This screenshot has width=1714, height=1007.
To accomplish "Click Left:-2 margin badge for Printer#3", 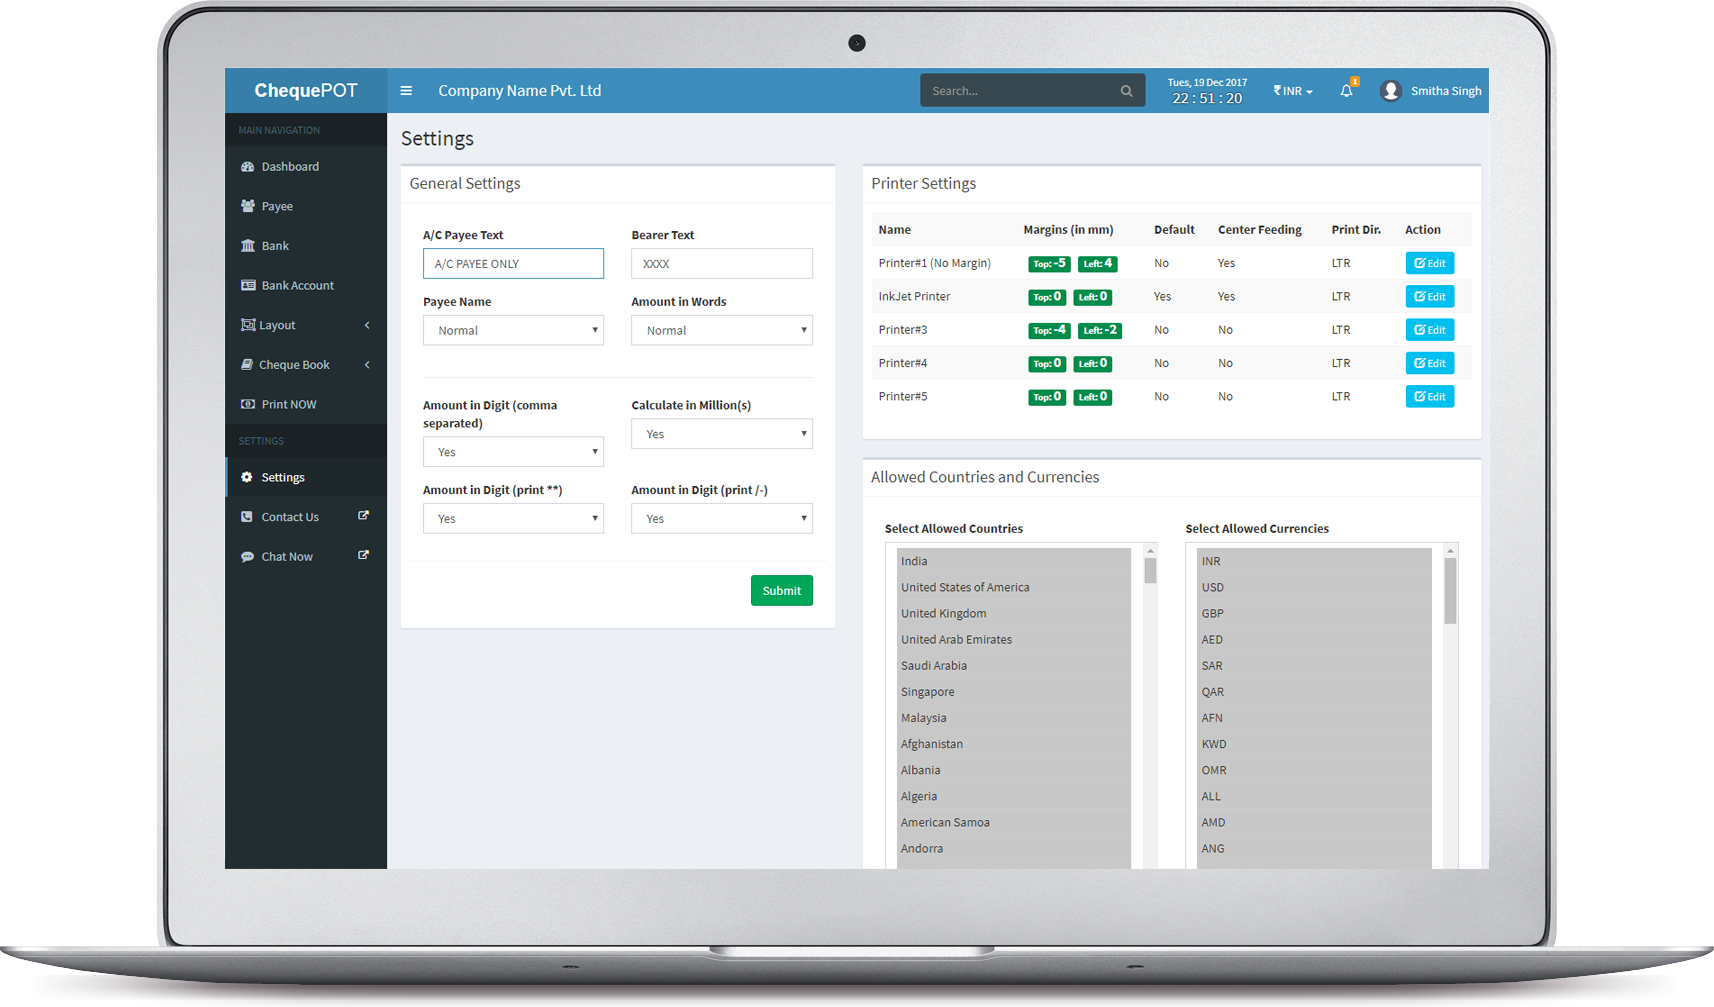I will tap(1099, 330).
